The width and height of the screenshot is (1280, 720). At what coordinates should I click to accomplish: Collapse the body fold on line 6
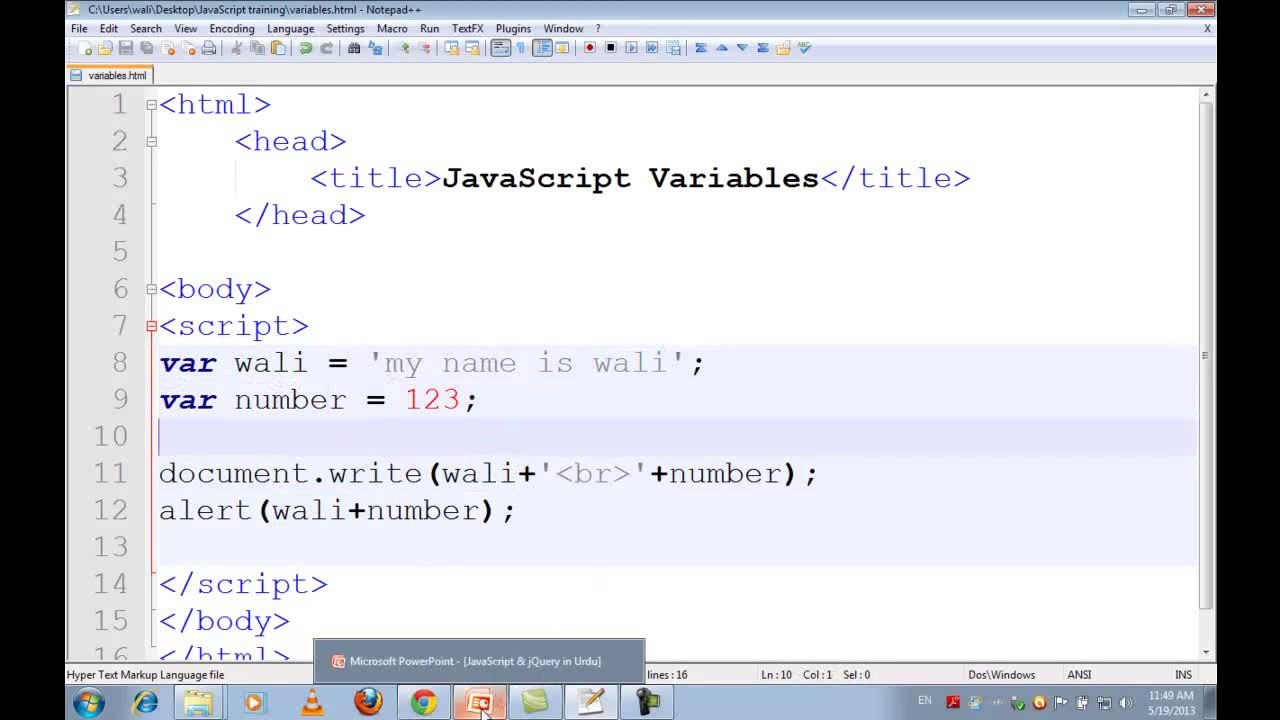click(151, 289)
